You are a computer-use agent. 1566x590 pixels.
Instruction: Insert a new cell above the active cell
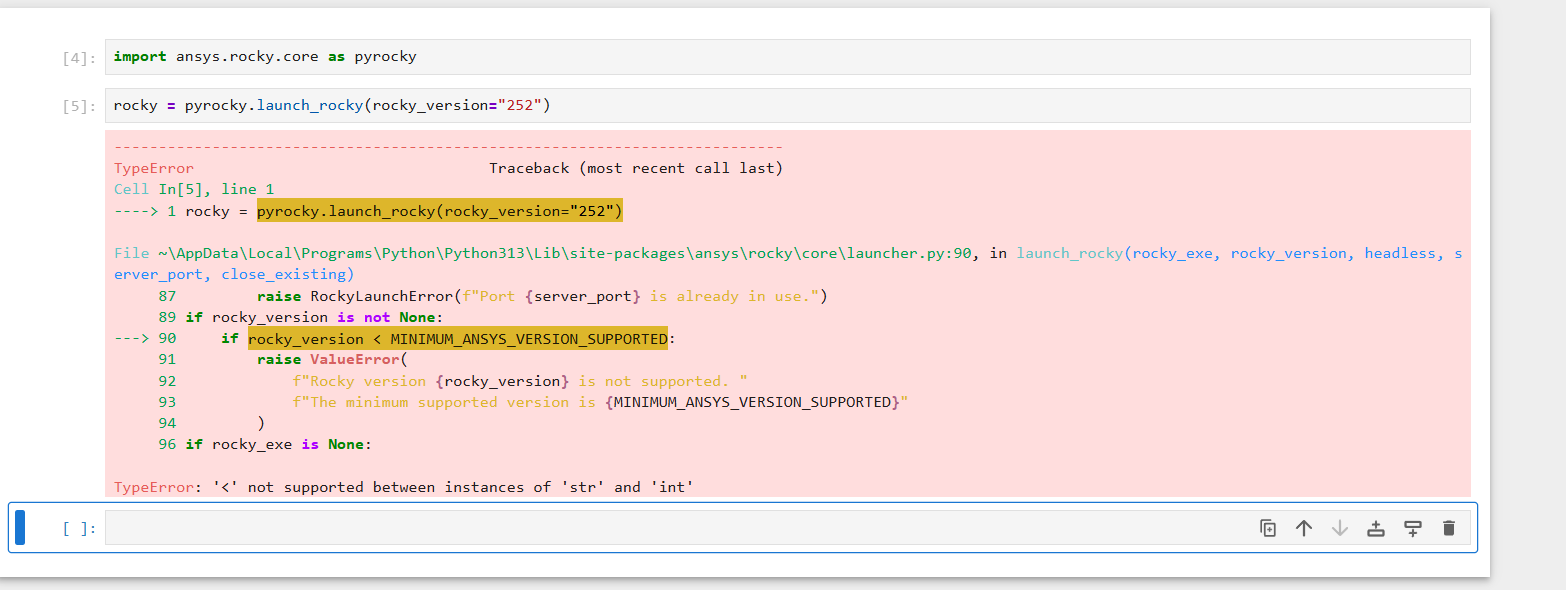[x=1376, y=528]
